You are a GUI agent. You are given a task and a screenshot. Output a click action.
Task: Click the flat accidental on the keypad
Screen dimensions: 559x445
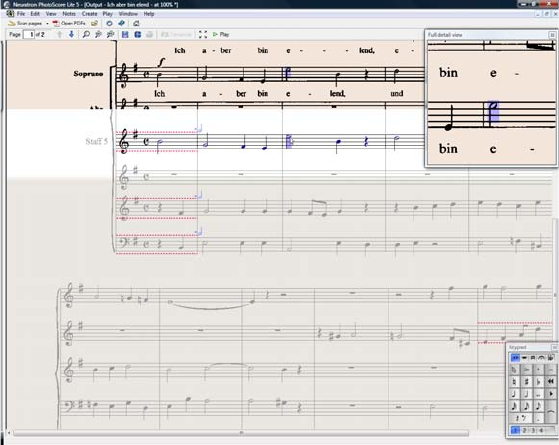(538, 382)
